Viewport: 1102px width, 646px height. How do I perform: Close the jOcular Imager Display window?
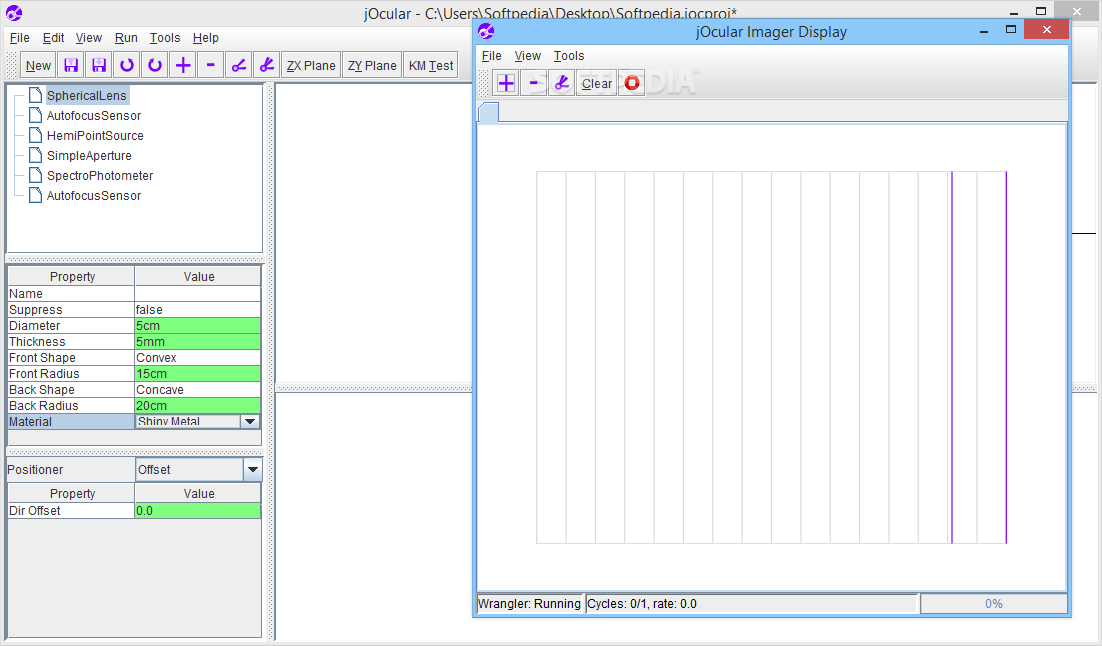click(1046, 30)
